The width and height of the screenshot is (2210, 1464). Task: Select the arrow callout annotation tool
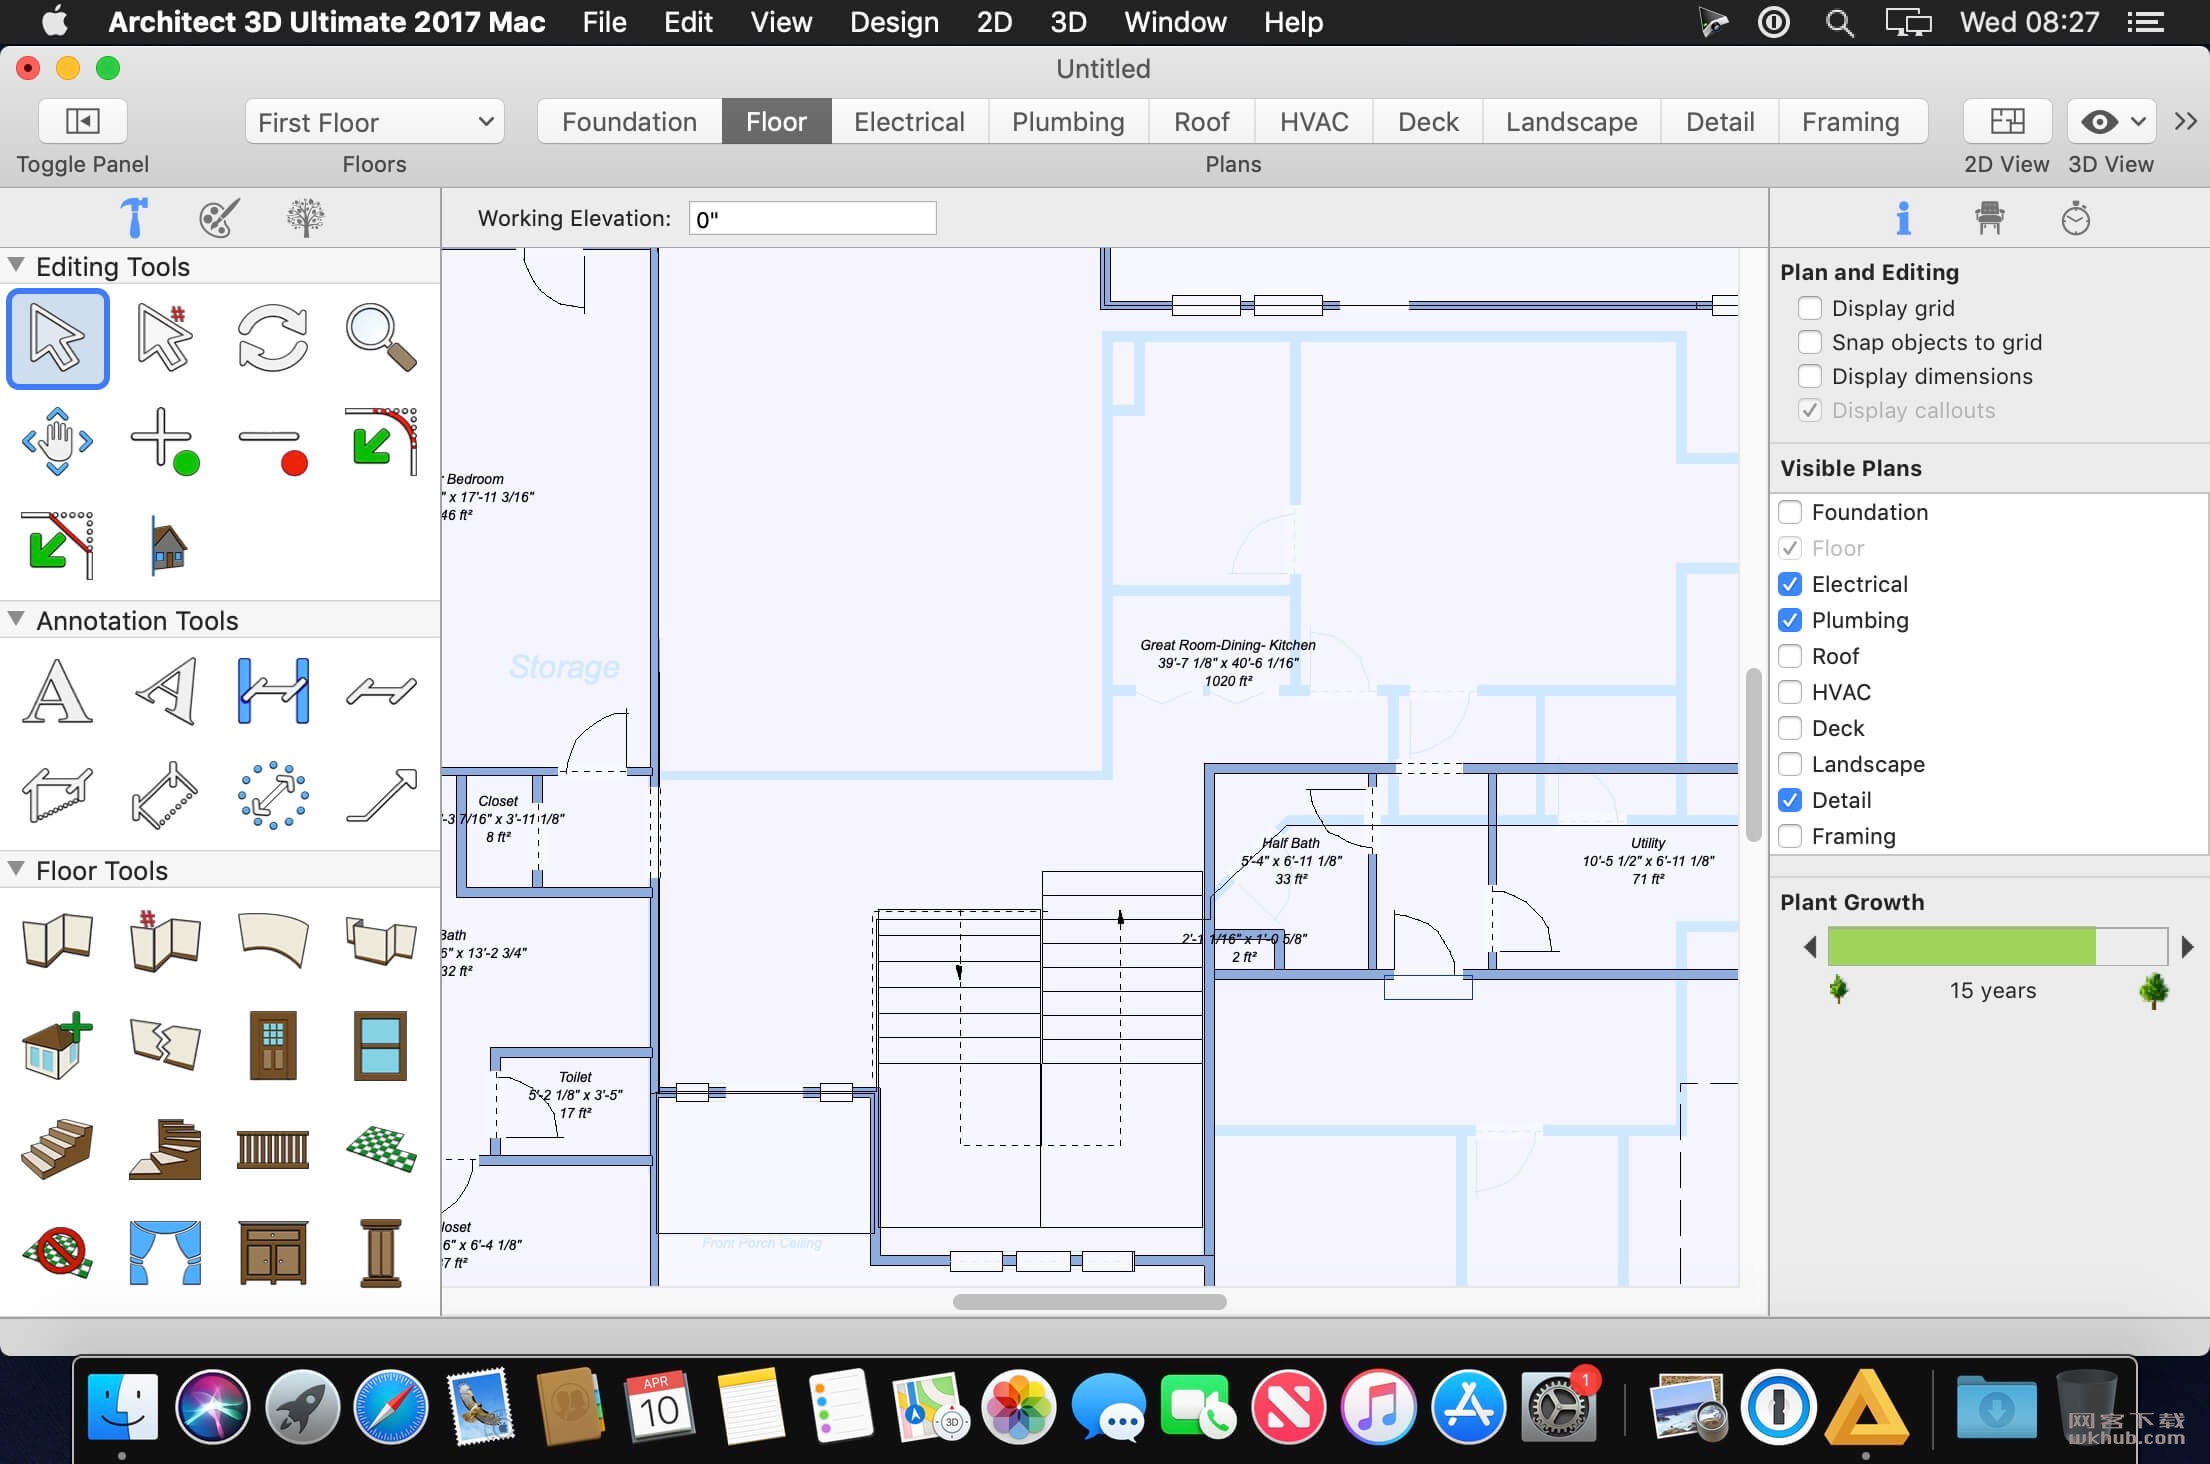[x=380, y=795]
